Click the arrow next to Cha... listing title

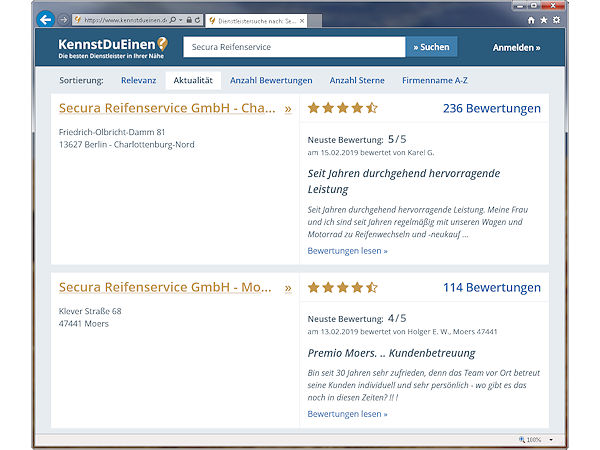pos(288,109)
